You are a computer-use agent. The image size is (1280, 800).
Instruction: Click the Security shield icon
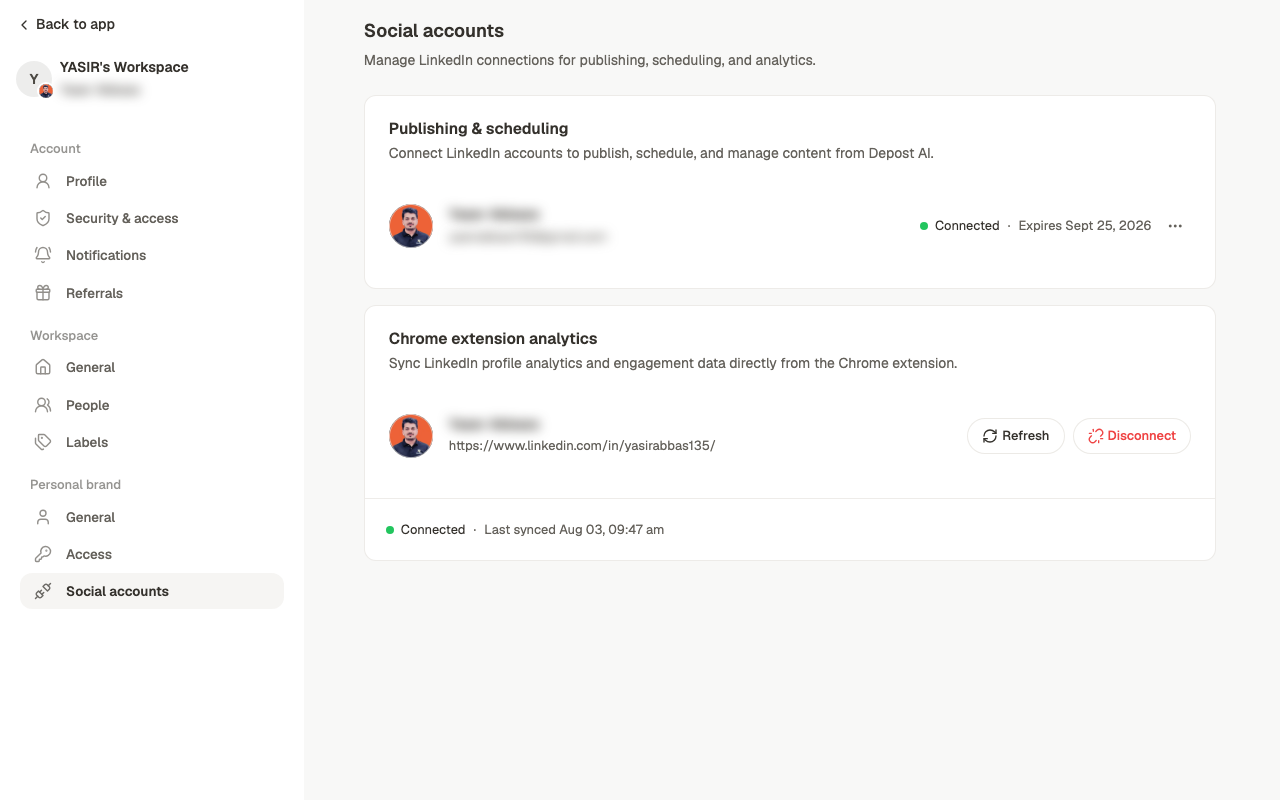point(43,218)
